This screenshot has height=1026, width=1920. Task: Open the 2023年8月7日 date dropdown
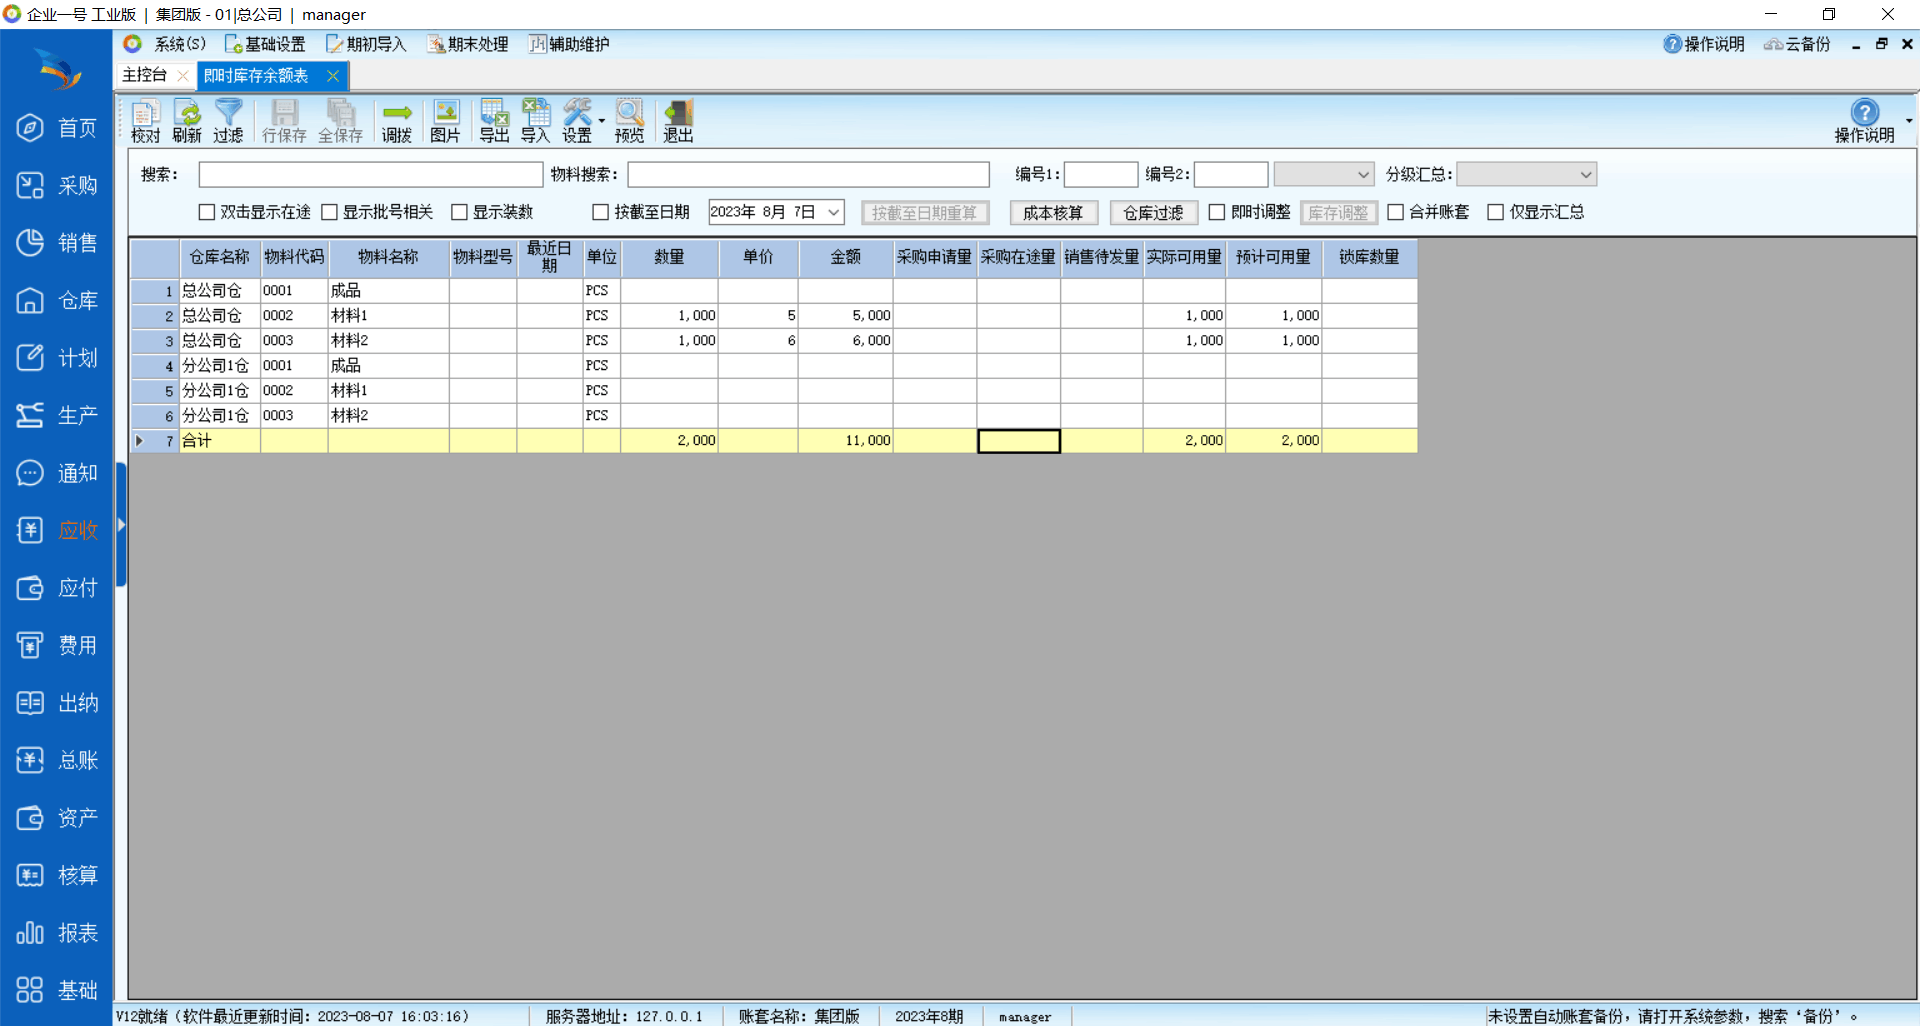point(833,212)
